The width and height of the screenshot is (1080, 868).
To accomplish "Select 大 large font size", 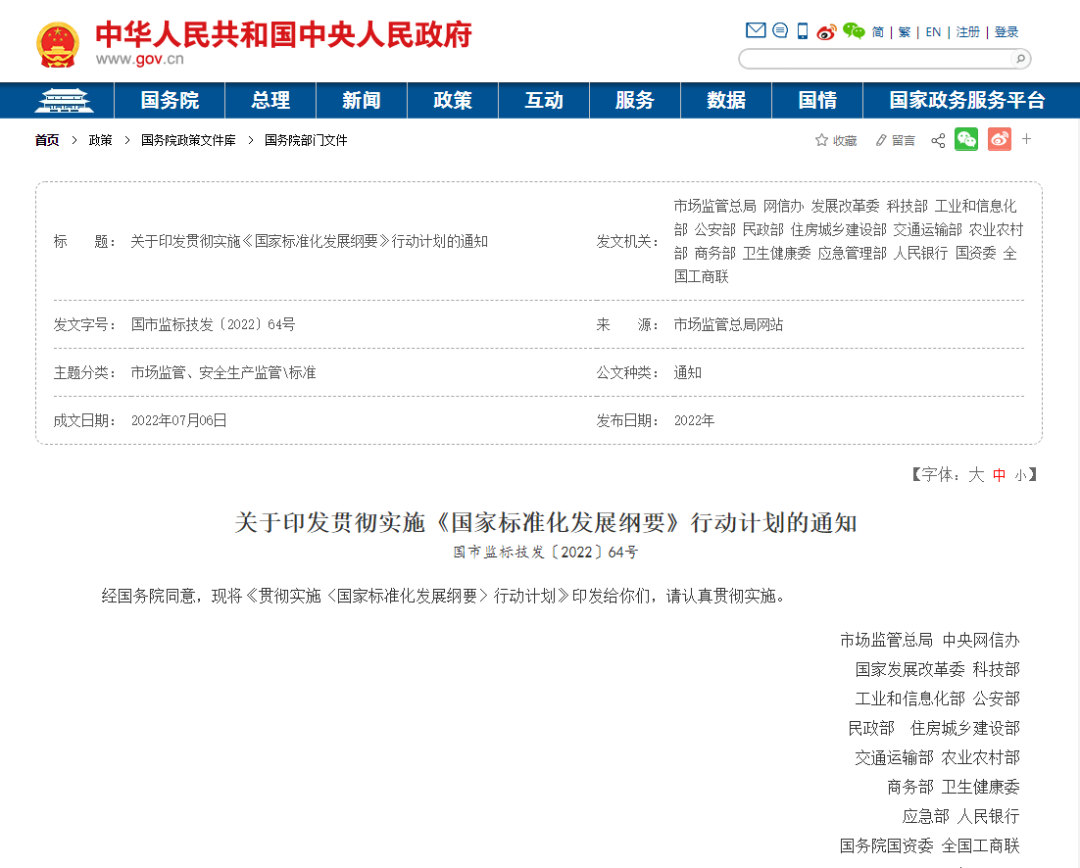I will (x=976, y=477).
